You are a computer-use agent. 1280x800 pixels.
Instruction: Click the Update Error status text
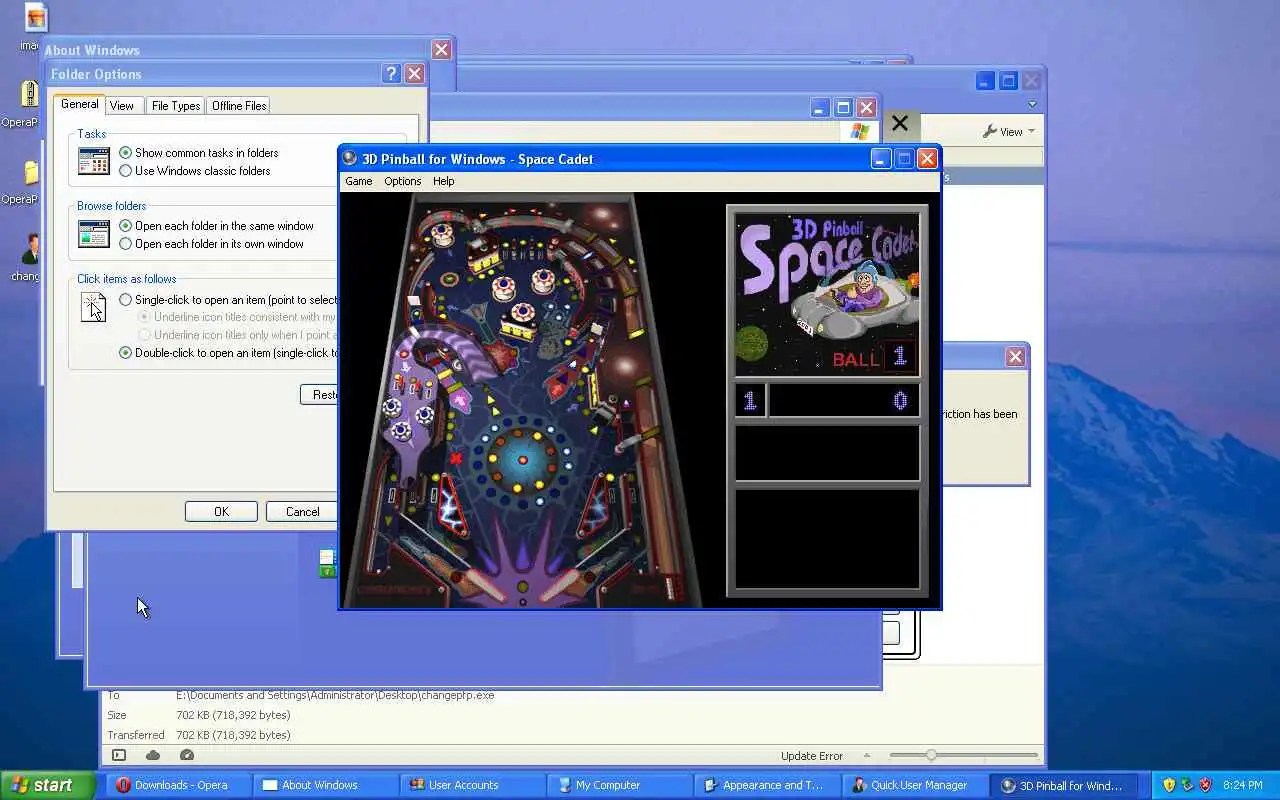click(812, 756)
